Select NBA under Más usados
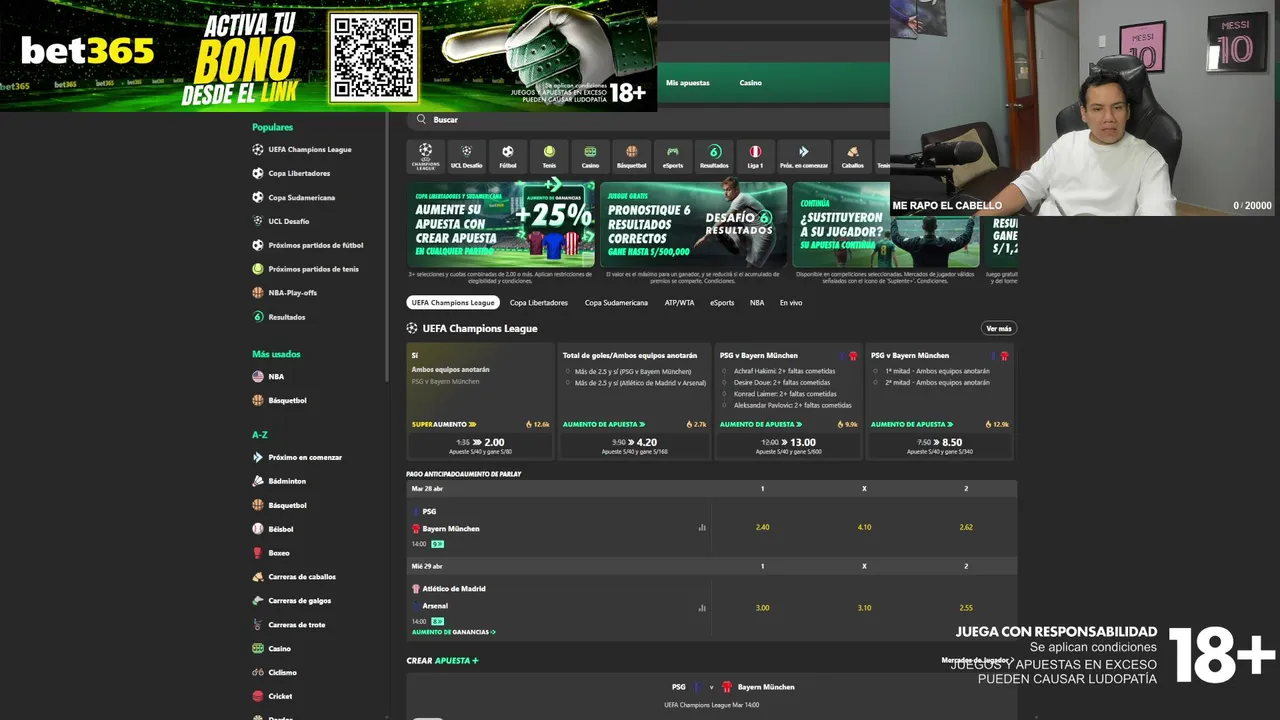 pyautogui.click(x=276, y=377)
